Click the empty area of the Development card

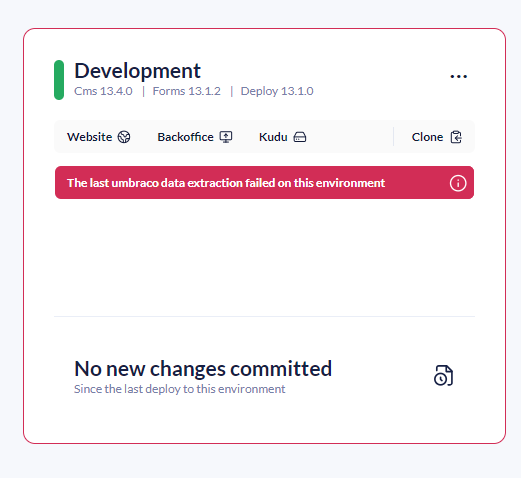(264, 257)
